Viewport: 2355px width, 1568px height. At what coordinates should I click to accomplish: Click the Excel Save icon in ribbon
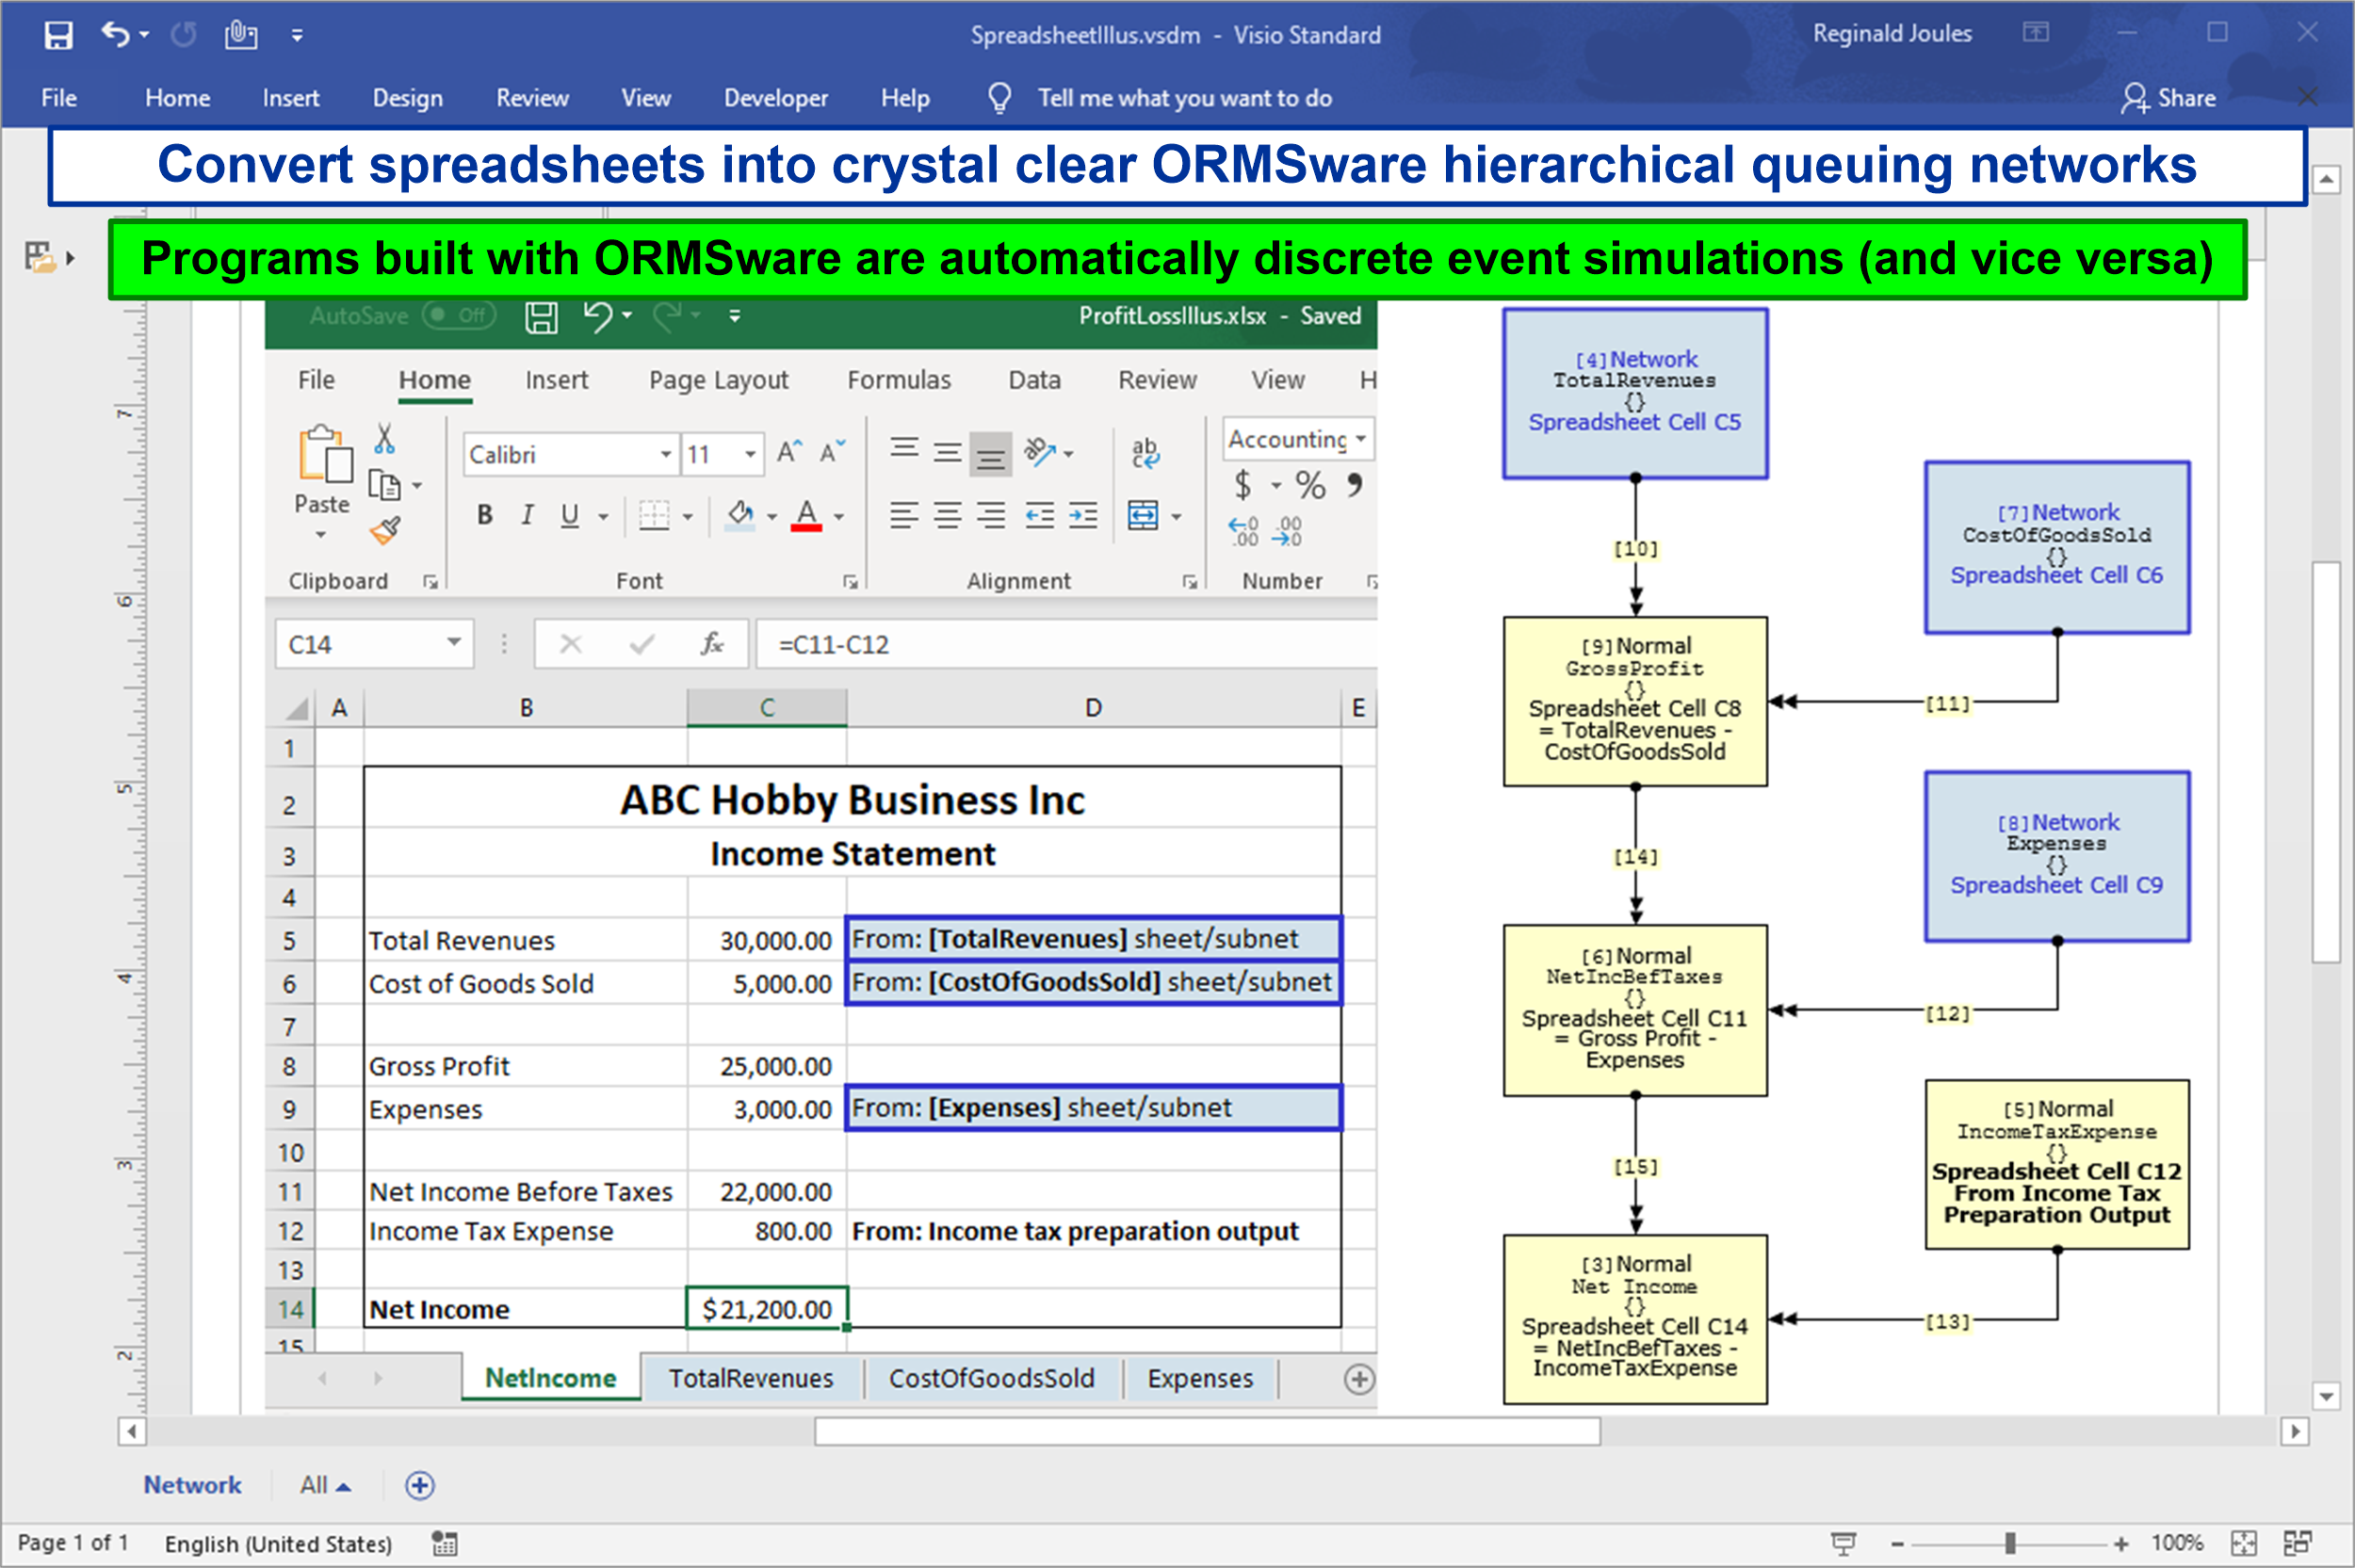coord(537,322)
